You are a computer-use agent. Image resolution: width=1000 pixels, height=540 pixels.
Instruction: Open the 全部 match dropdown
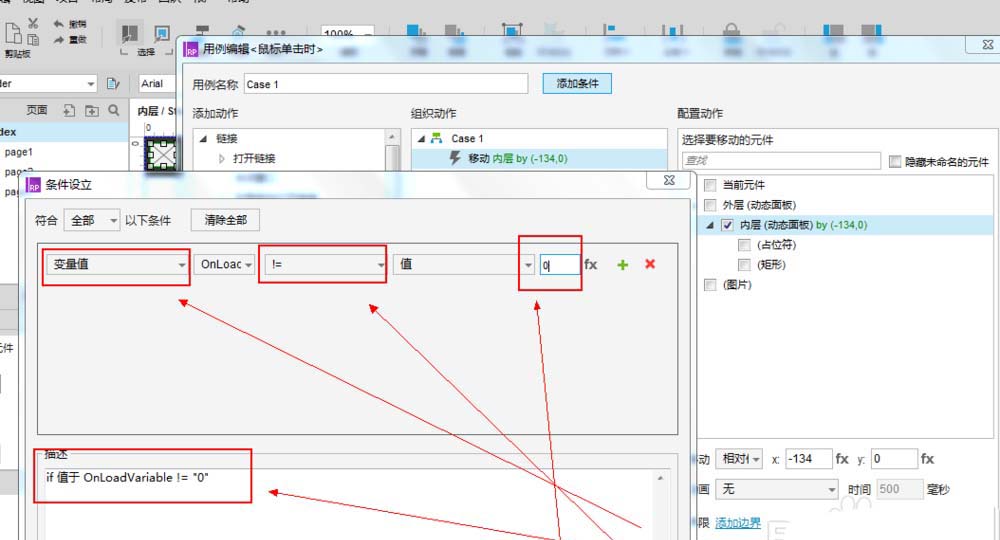tap(92, 221)
